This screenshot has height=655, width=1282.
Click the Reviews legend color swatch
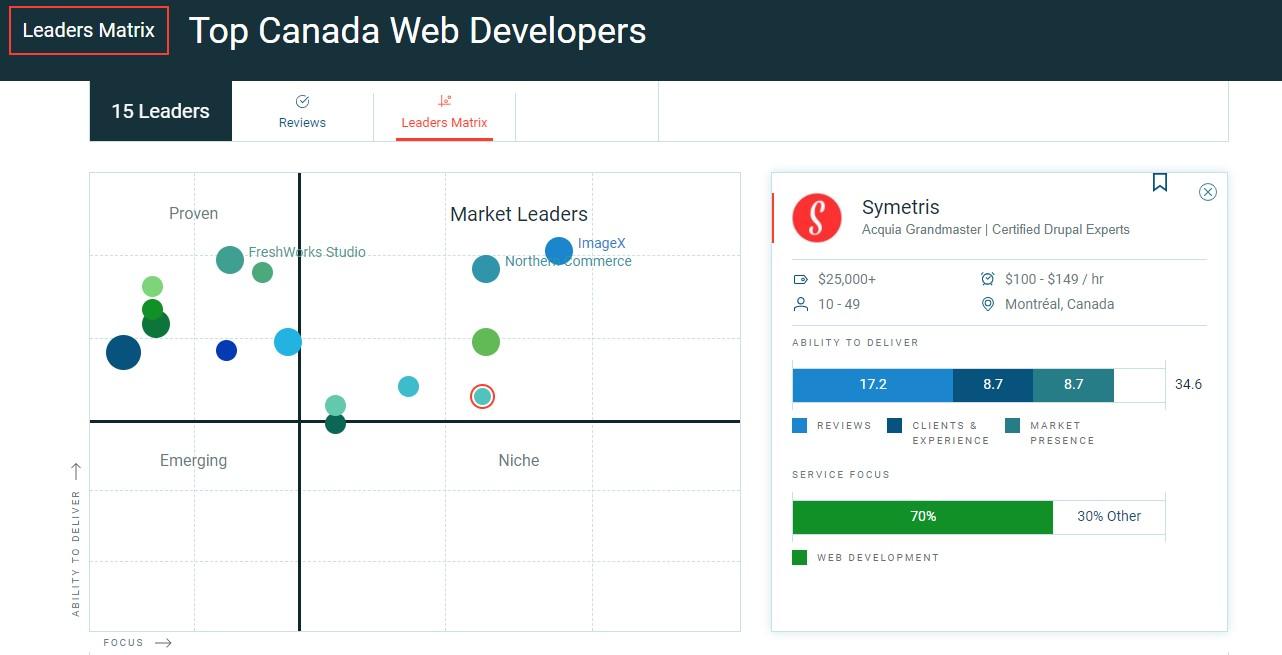(x=799, y=425)
